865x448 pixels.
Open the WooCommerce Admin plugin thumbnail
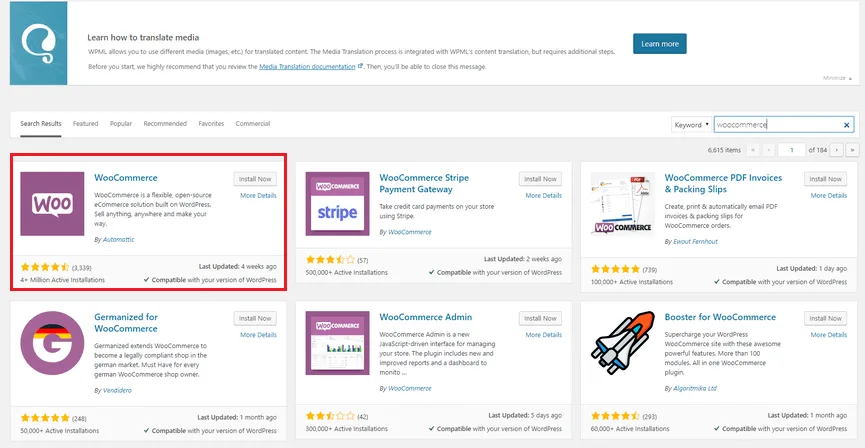[x=338, y=343]
